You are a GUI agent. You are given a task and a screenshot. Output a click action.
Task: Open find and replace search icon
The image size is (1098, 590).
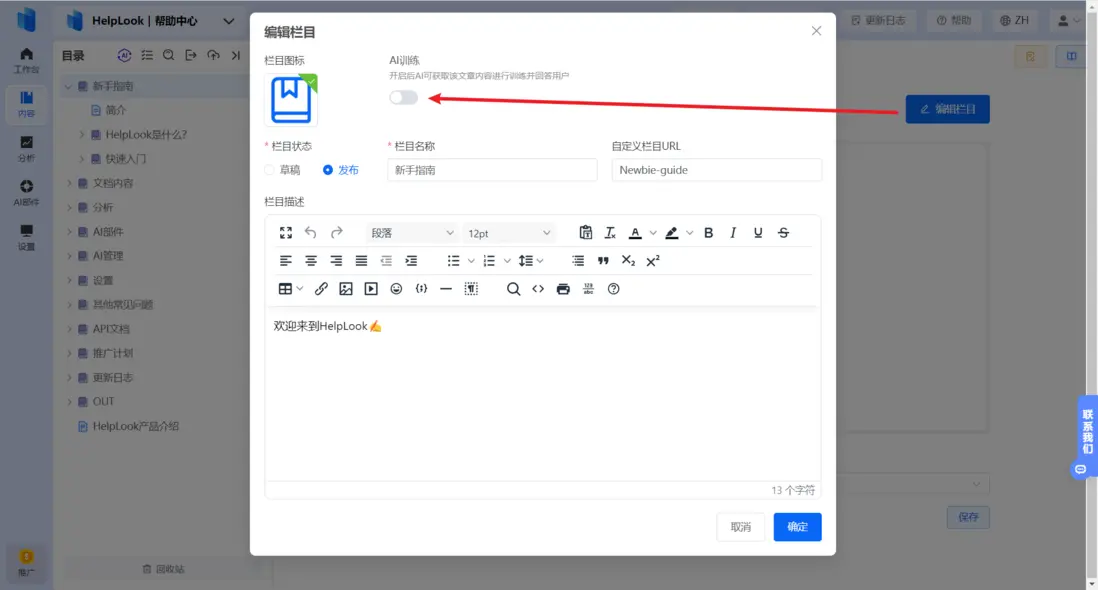513,289
